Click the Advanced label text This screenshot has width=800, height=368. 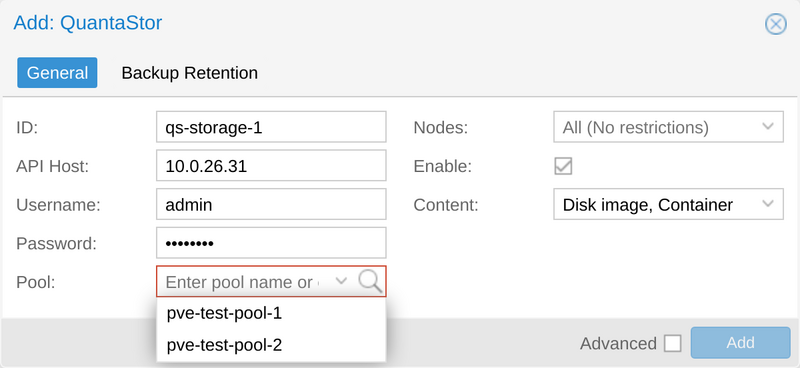point(618,344)
